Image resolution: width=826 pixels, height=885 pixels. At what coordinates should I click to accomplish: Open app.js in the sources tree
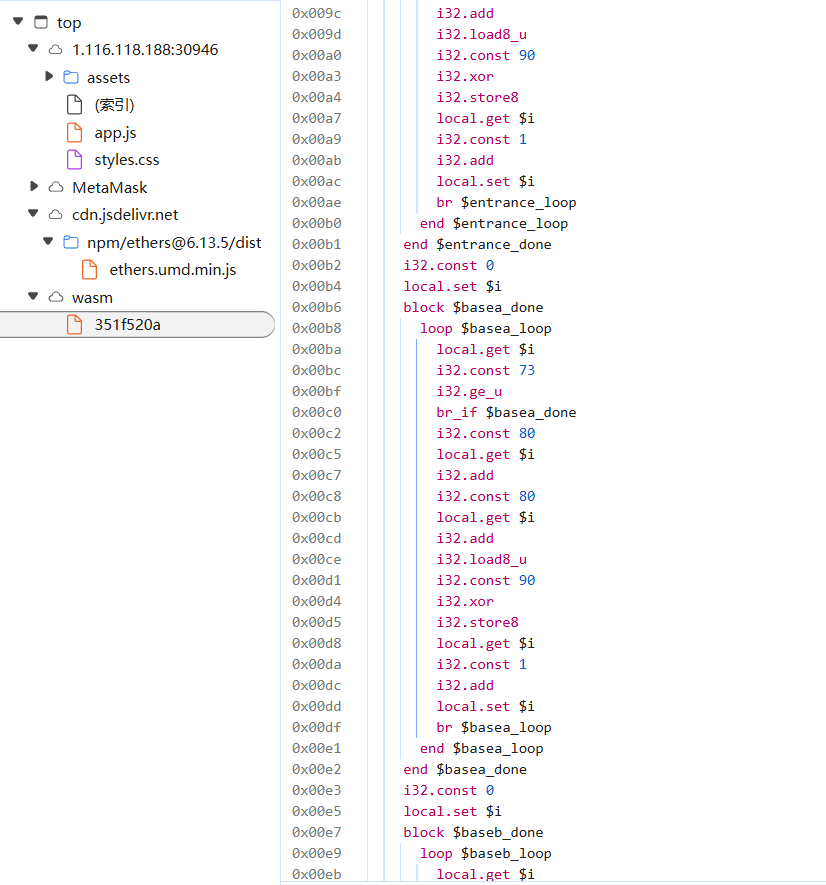(x=115, y=133)
